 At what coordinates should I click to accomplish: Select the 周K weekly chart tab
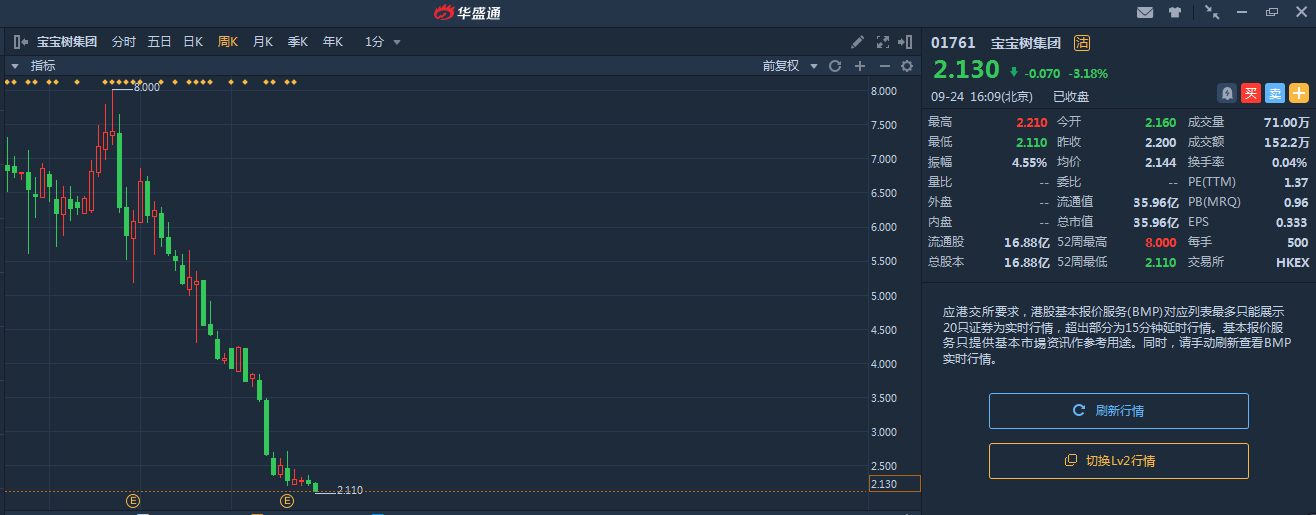pos(228,42)
